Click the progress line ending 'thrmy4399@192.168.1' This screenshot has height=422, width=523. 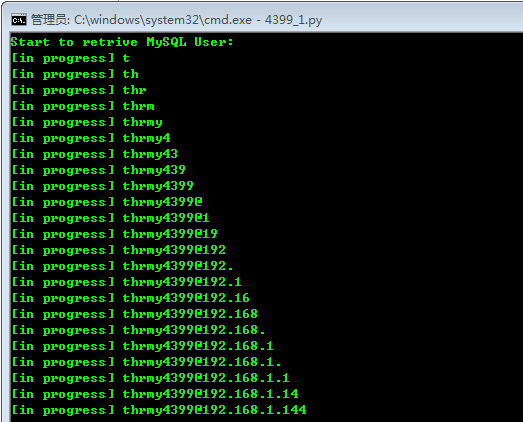pos(142,346)
